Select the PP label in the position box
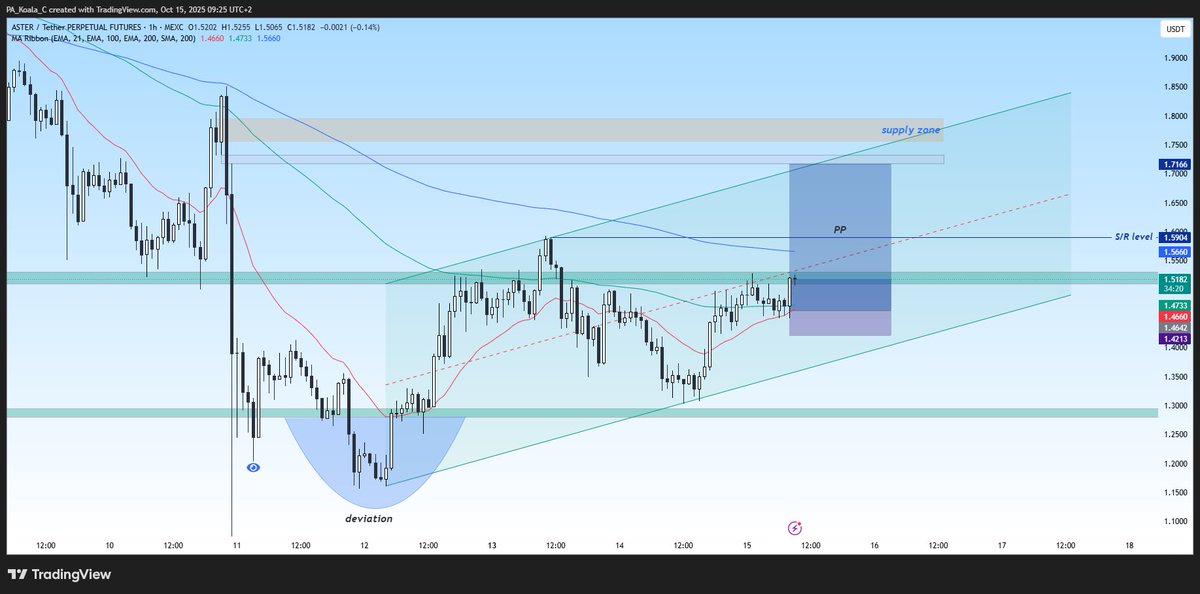 840,229
